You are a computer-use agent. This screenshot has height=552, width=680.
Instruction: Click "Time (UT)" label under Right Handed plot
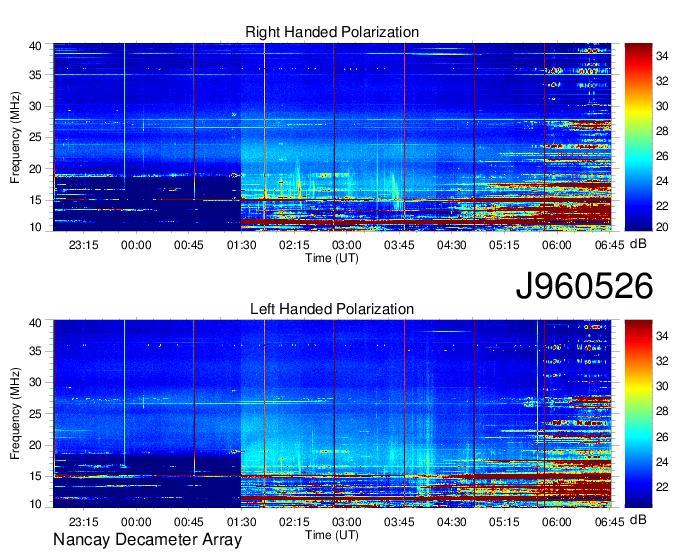tap(332, 258)
